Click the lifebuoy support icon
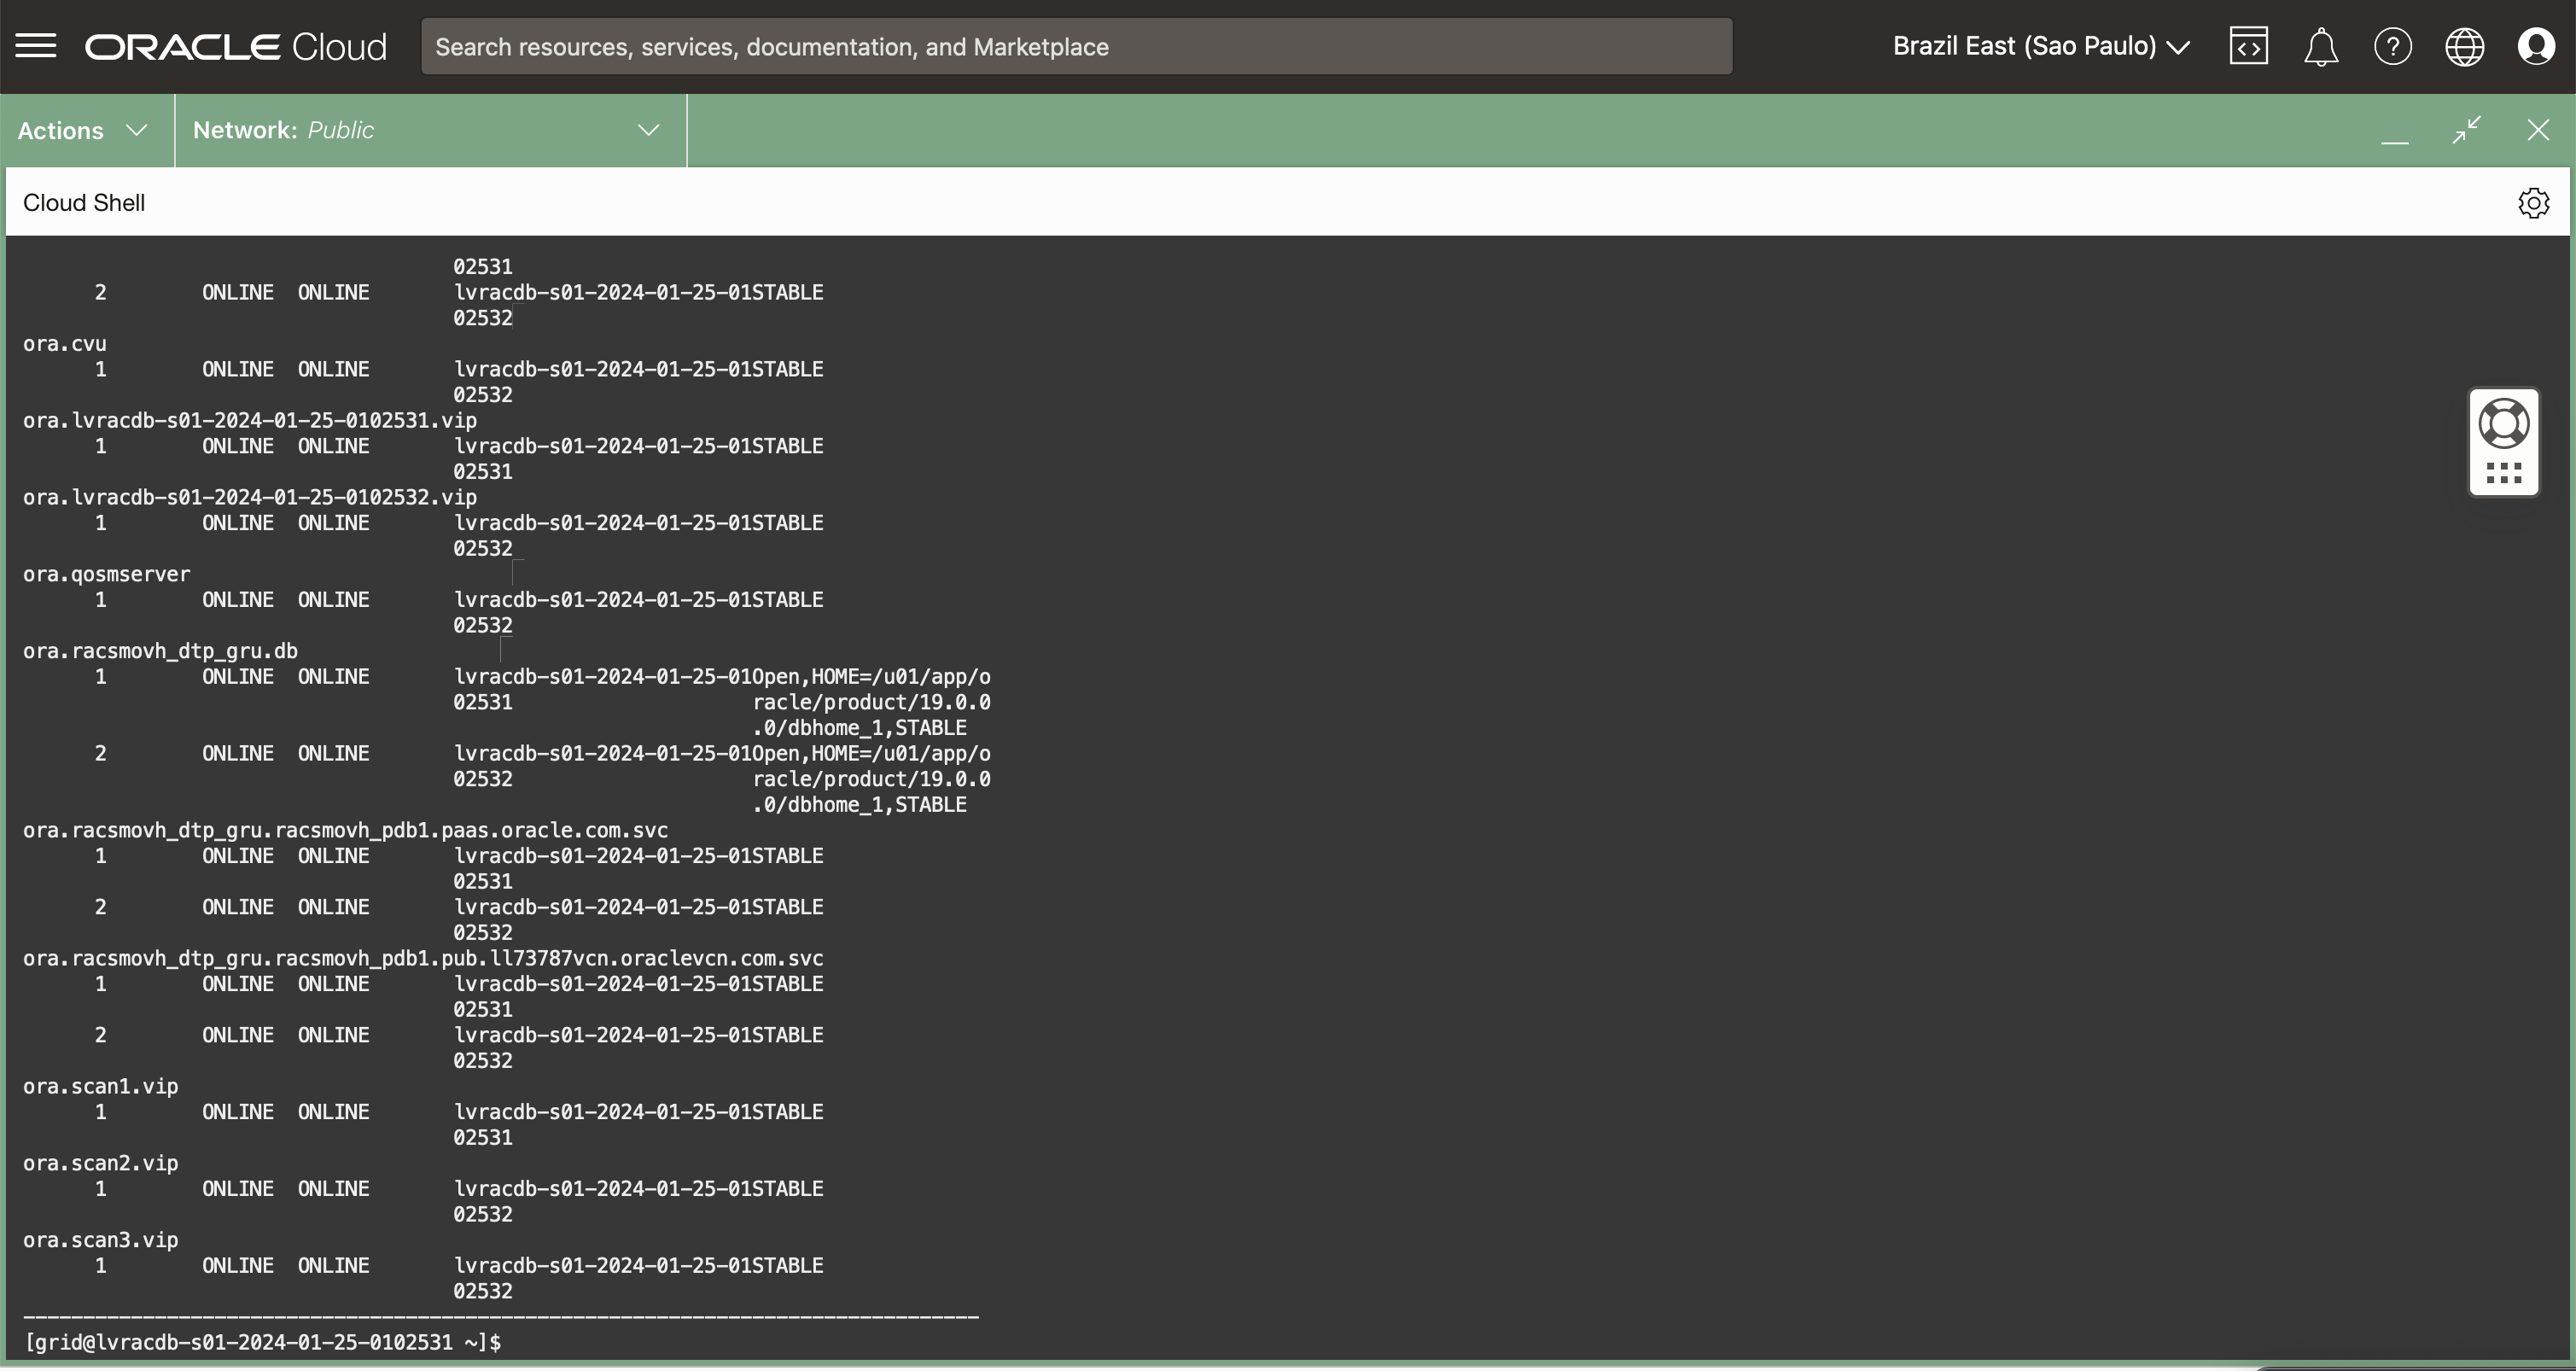Viewport: 2576px width, 1371px height. tap(2504, 423)
